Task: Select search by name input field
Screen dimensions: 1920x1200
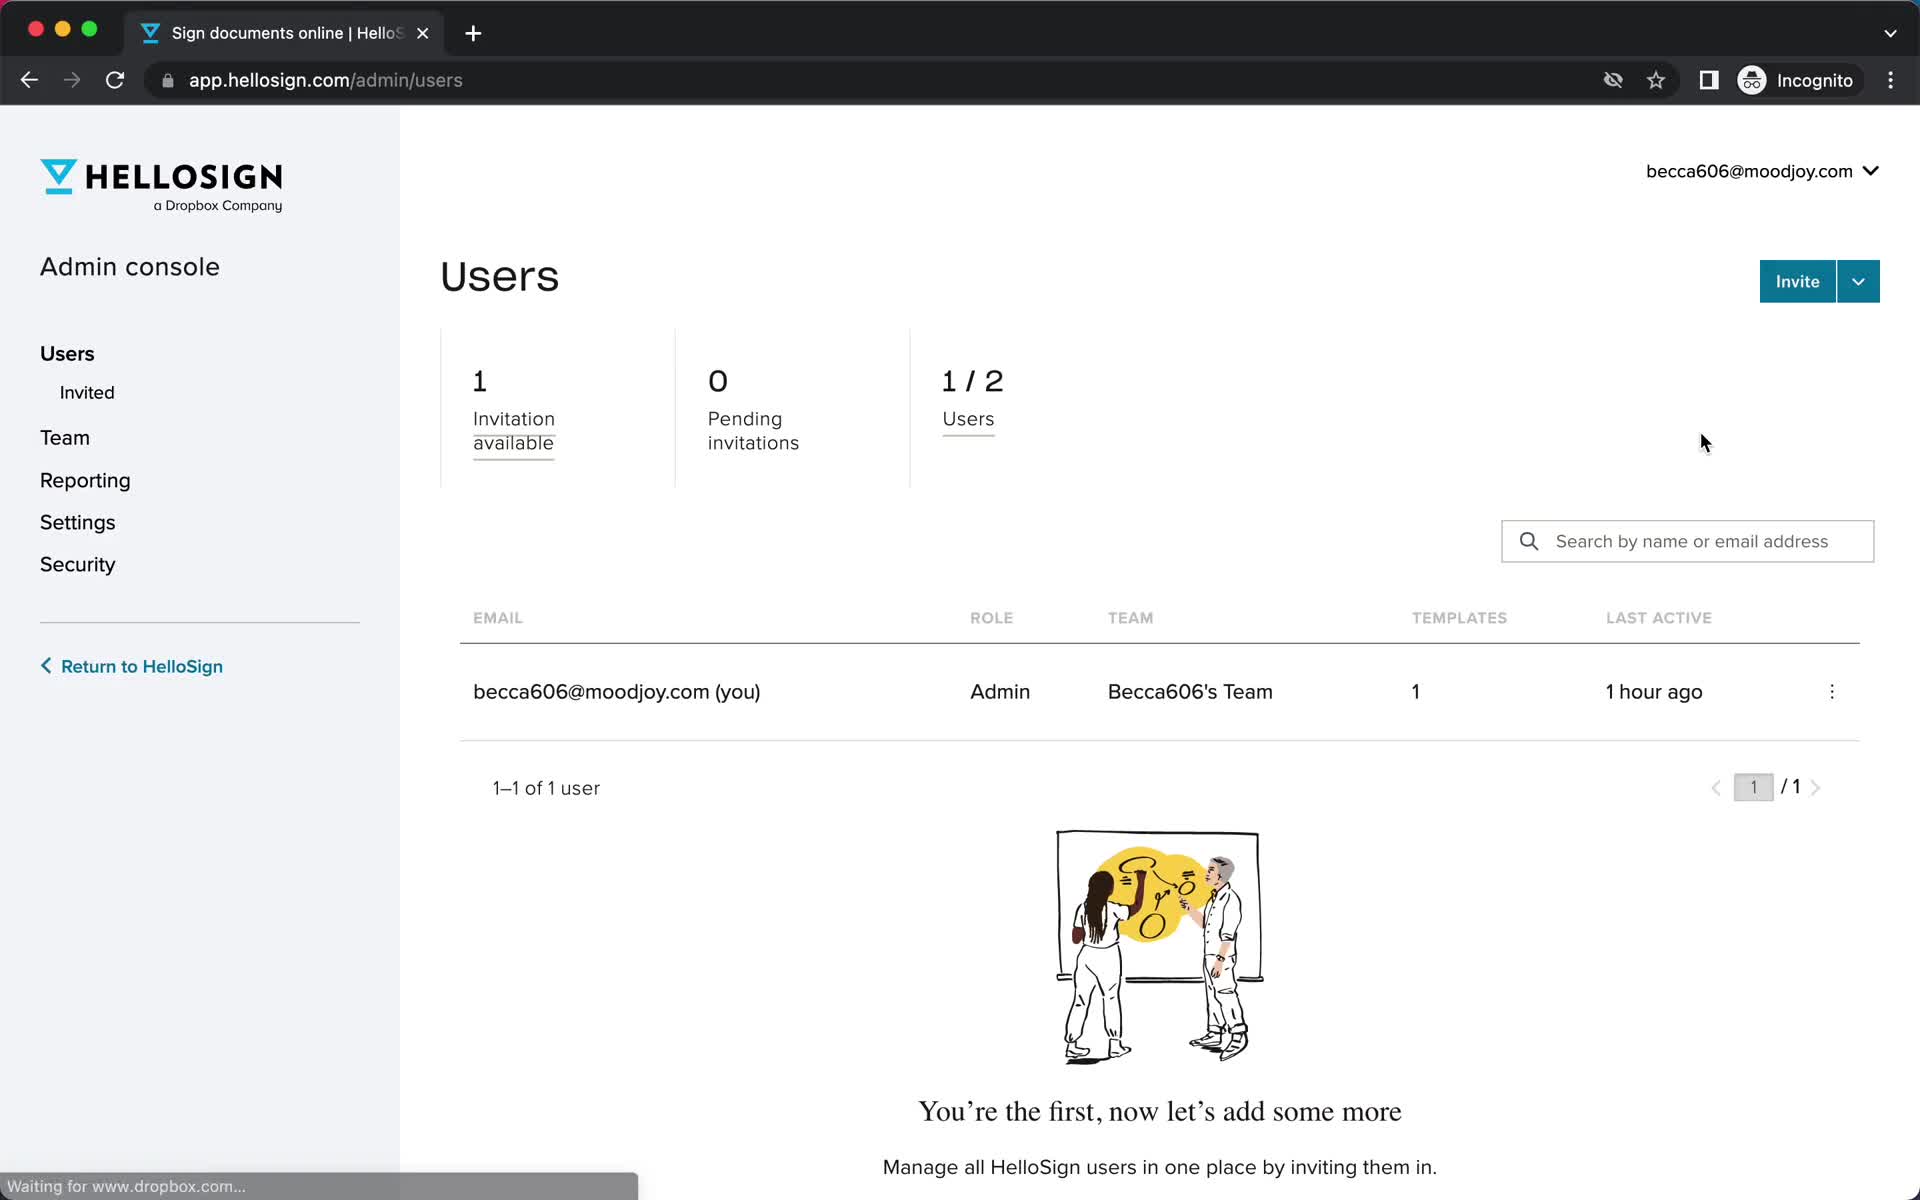Action: [x=1688, y=541]
